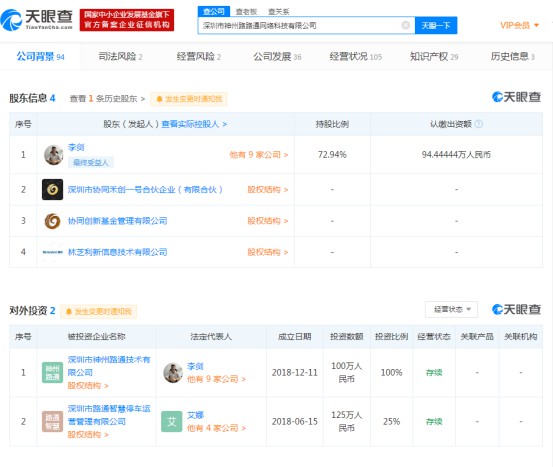553x467 pixels.
Task: Open 协同创新基金管理有限公司 logo icon
Action: coord(53,221)
